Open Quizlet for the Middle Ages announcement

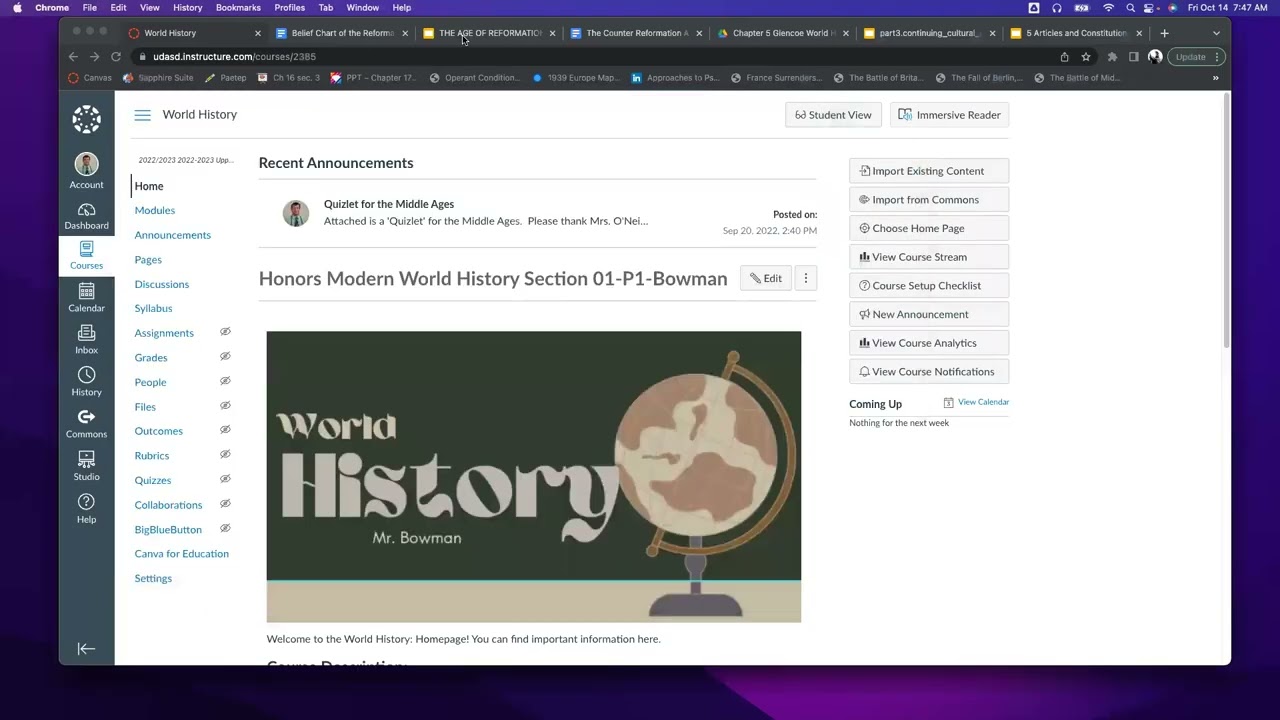(389, 204)
